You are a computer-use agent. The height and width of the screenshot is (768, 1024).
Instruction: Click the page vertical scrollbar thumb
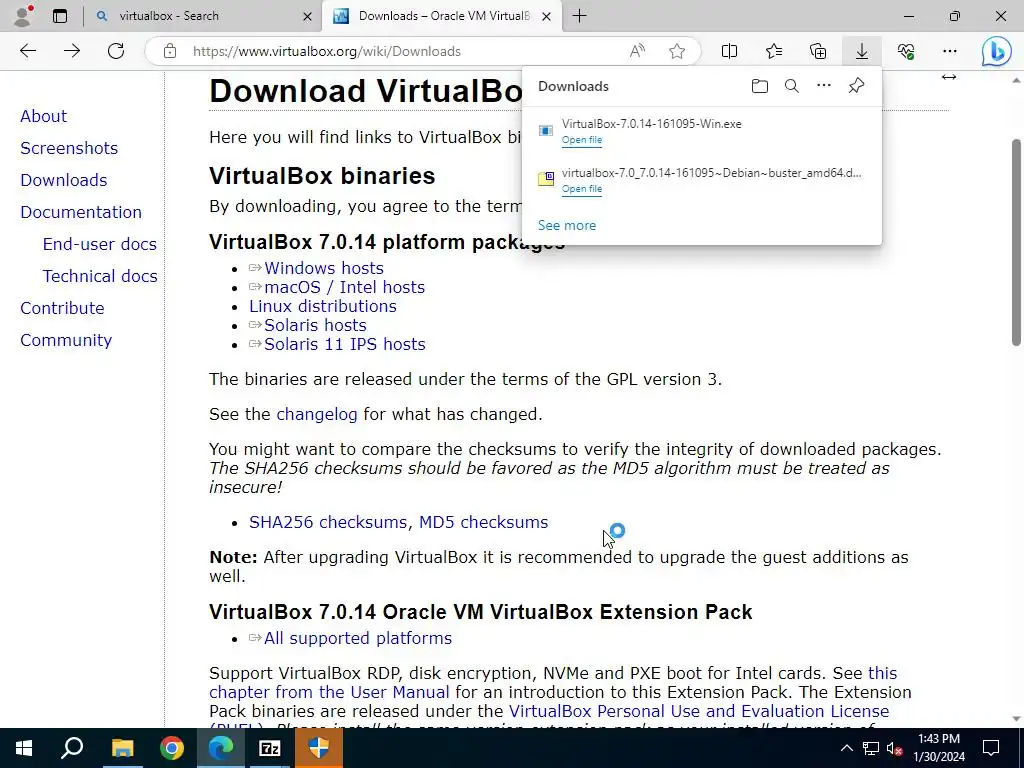coord(1016,242)
